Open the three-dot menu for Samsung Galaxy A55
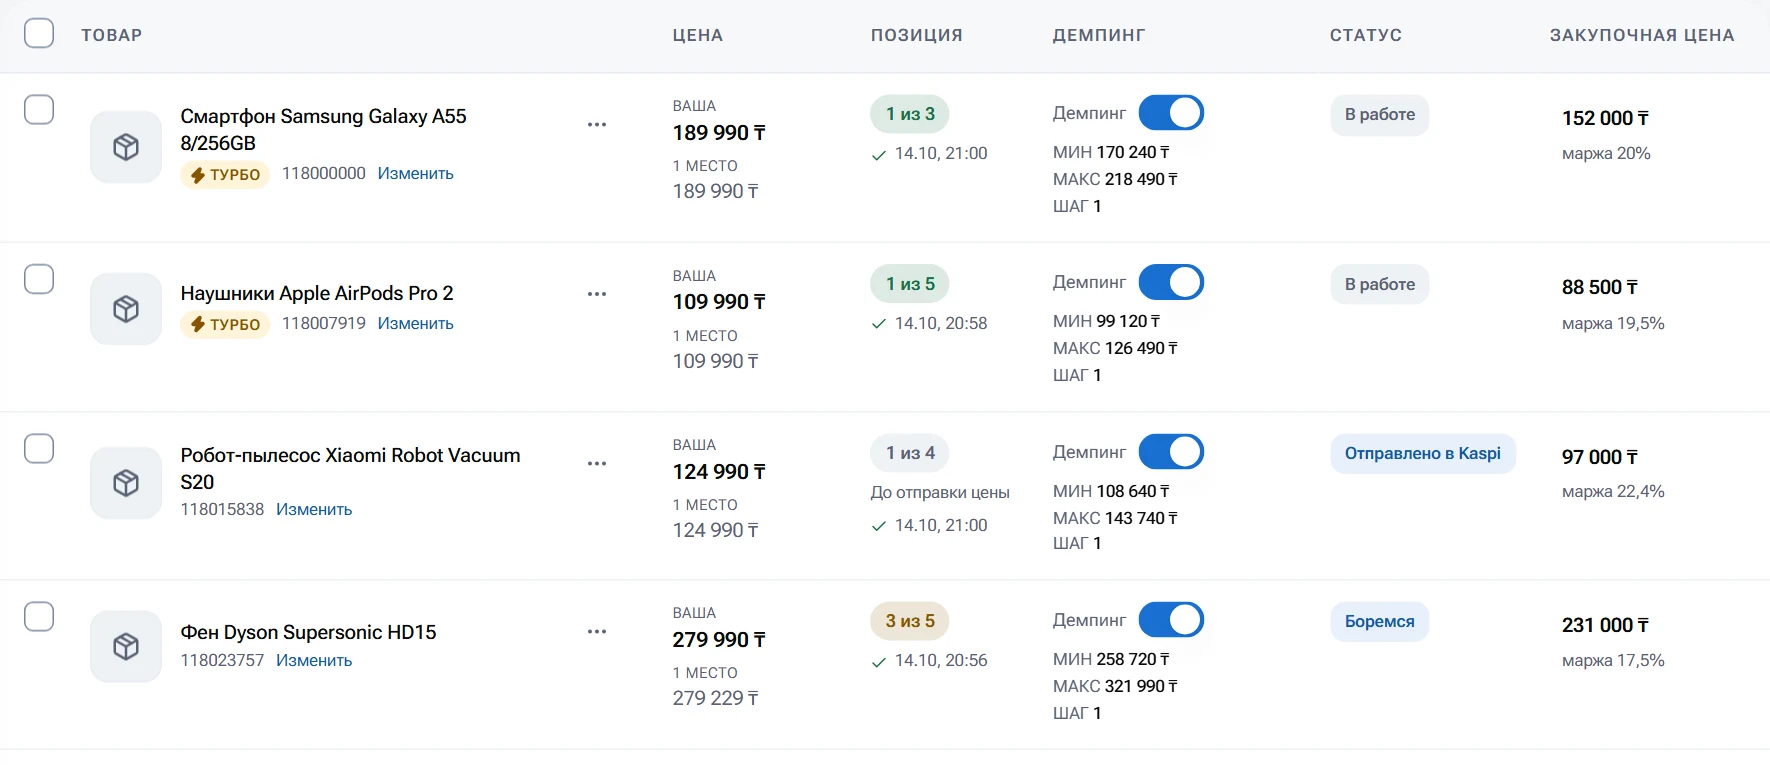The height and width of the screenshot is (765, 1770). (597, 125)
